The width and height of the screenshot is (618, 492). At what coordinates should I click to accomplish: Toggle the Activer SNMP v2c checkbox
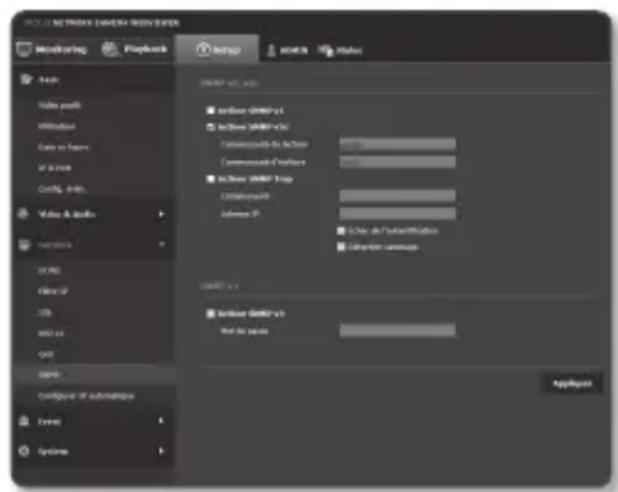(x=210, y=127)
